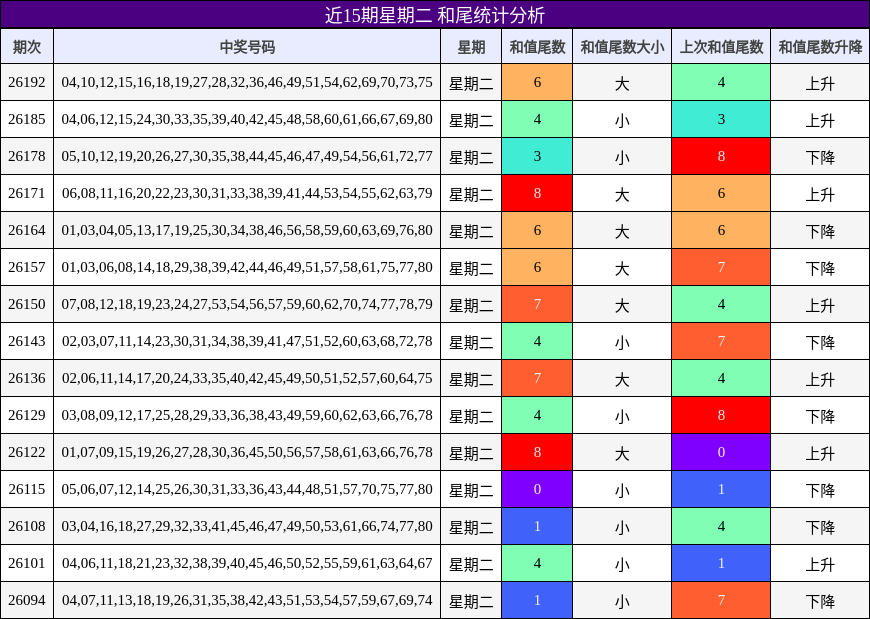Screen dimensions: 870x619
Task: Select period number 26171
Action: tap(27, 193)
